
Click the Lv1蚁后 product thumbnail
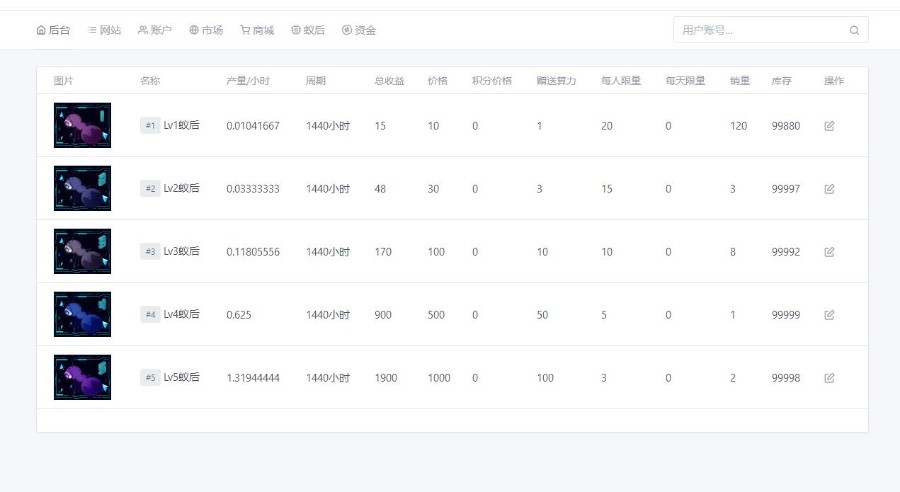tap(82, 126)
